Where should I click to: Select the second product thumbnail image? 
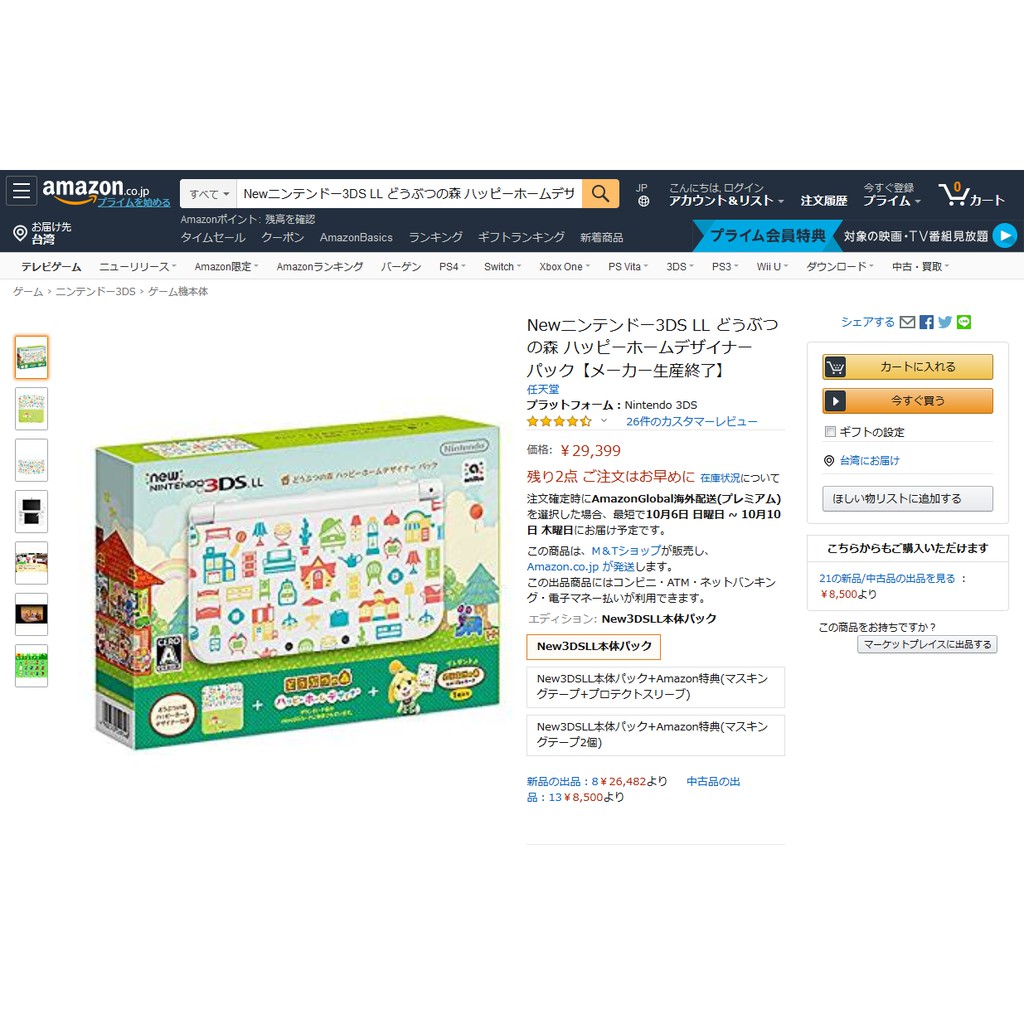point(31,408)
